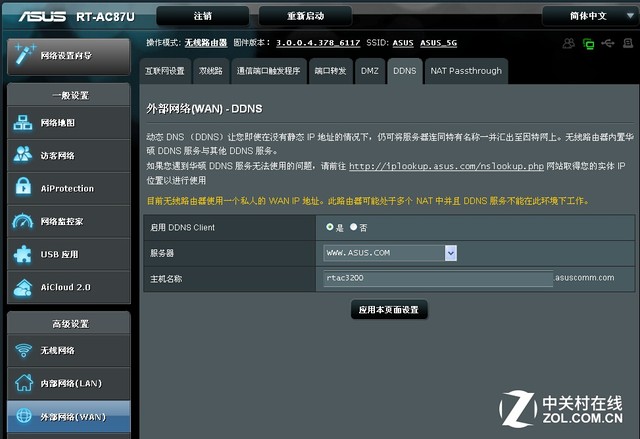Open 外部网络(WAN) in the sidebar
The height and width of the screenshot is (439, 640).
[69, 417]
